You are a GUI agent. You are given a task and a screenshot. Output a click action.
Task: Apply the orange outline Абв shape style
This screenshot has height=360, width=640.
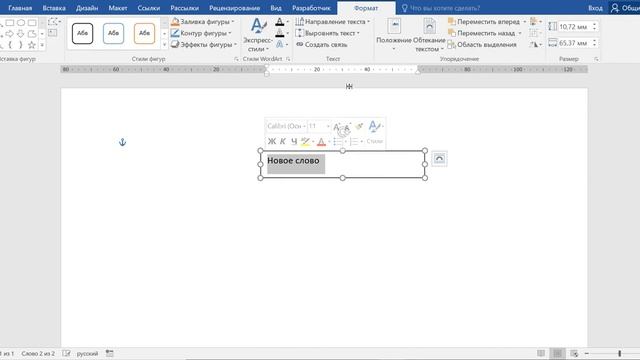144,33
